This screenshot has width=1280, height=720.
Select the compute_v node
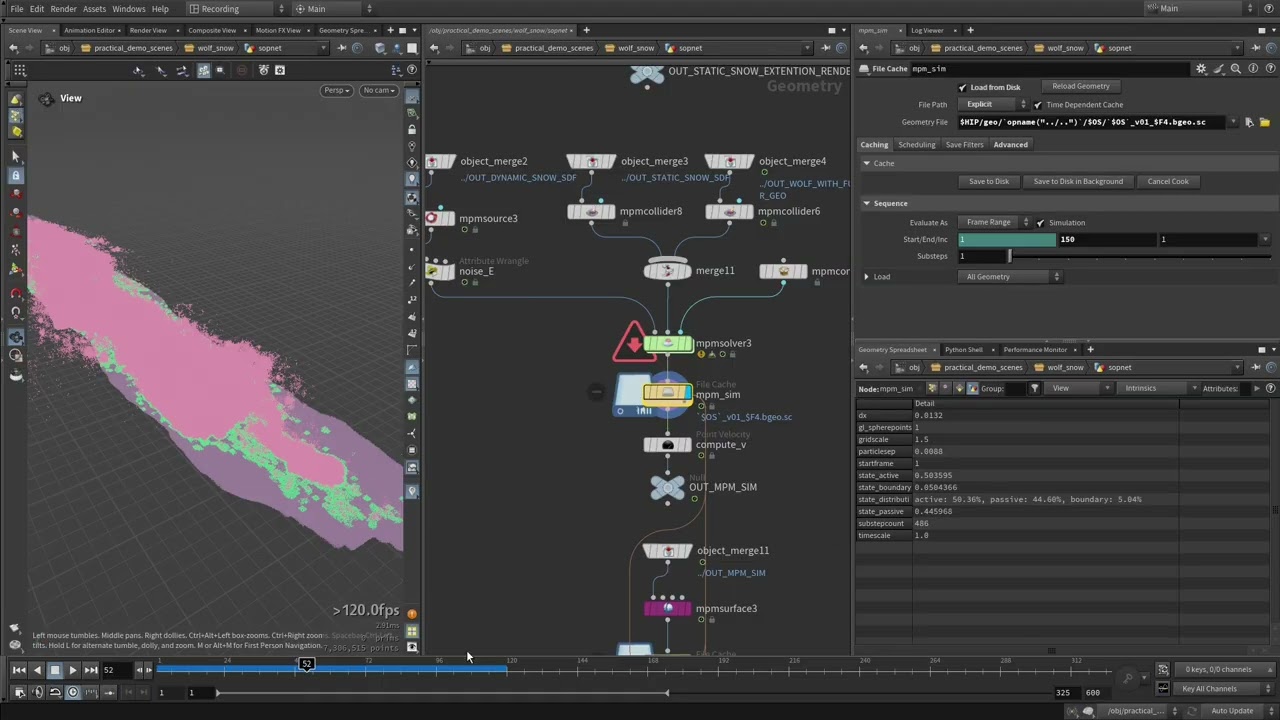pos(668,445)
